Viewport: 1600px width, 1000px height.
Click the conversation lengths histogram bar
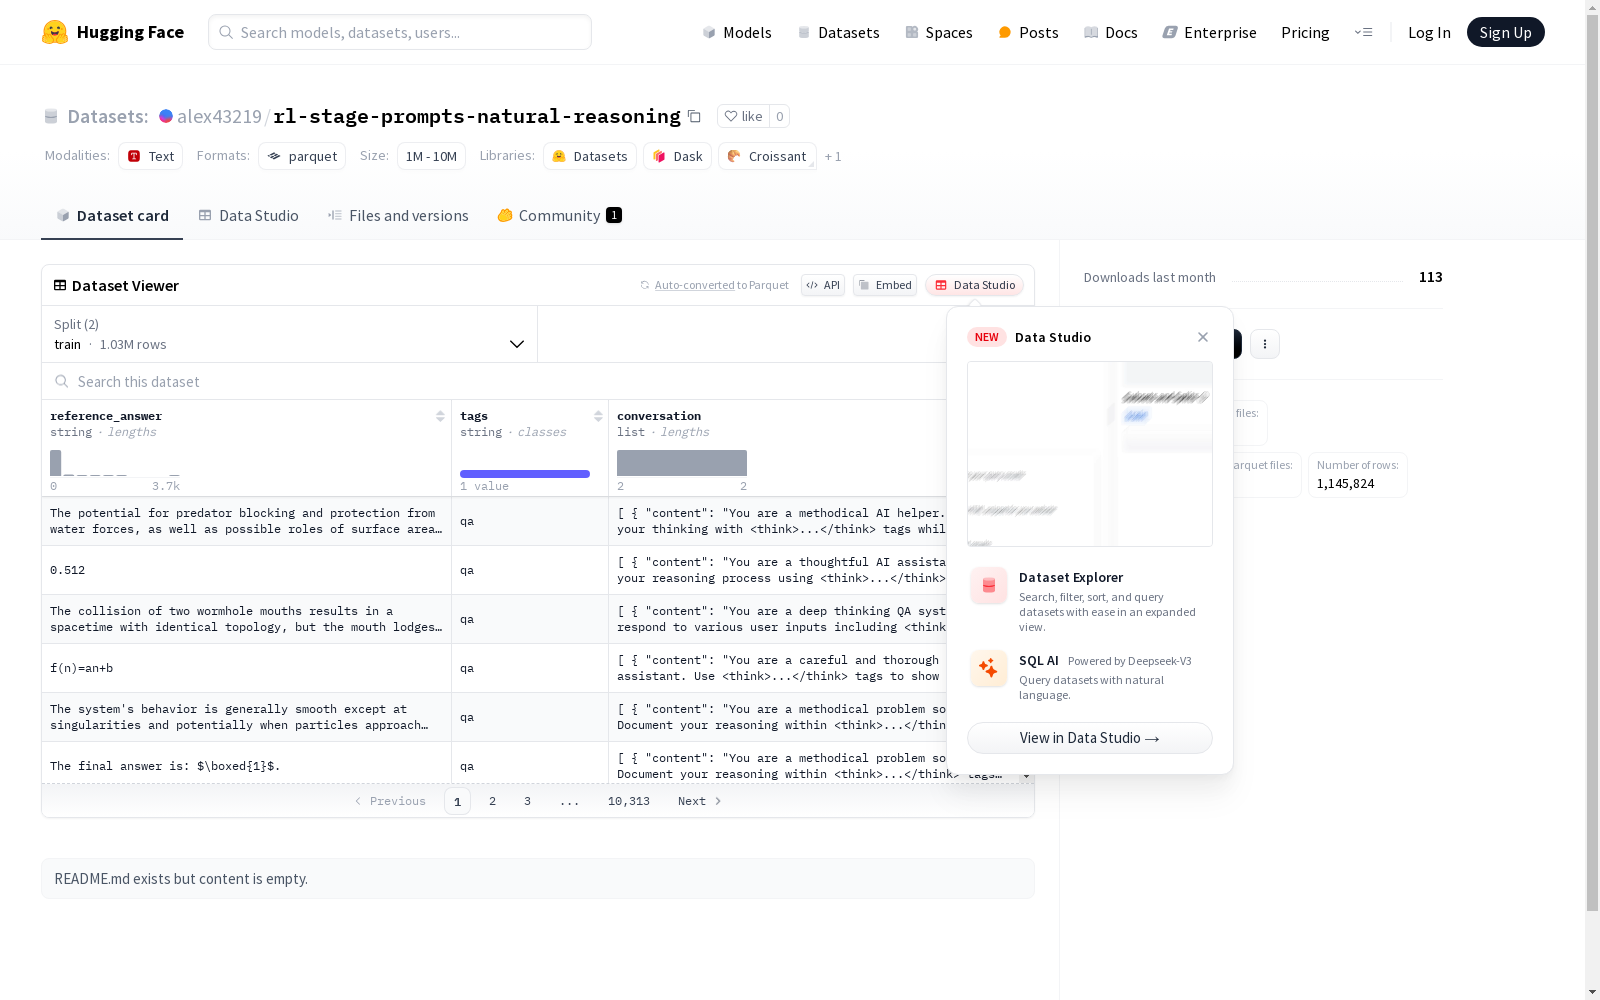pos(682,463)
